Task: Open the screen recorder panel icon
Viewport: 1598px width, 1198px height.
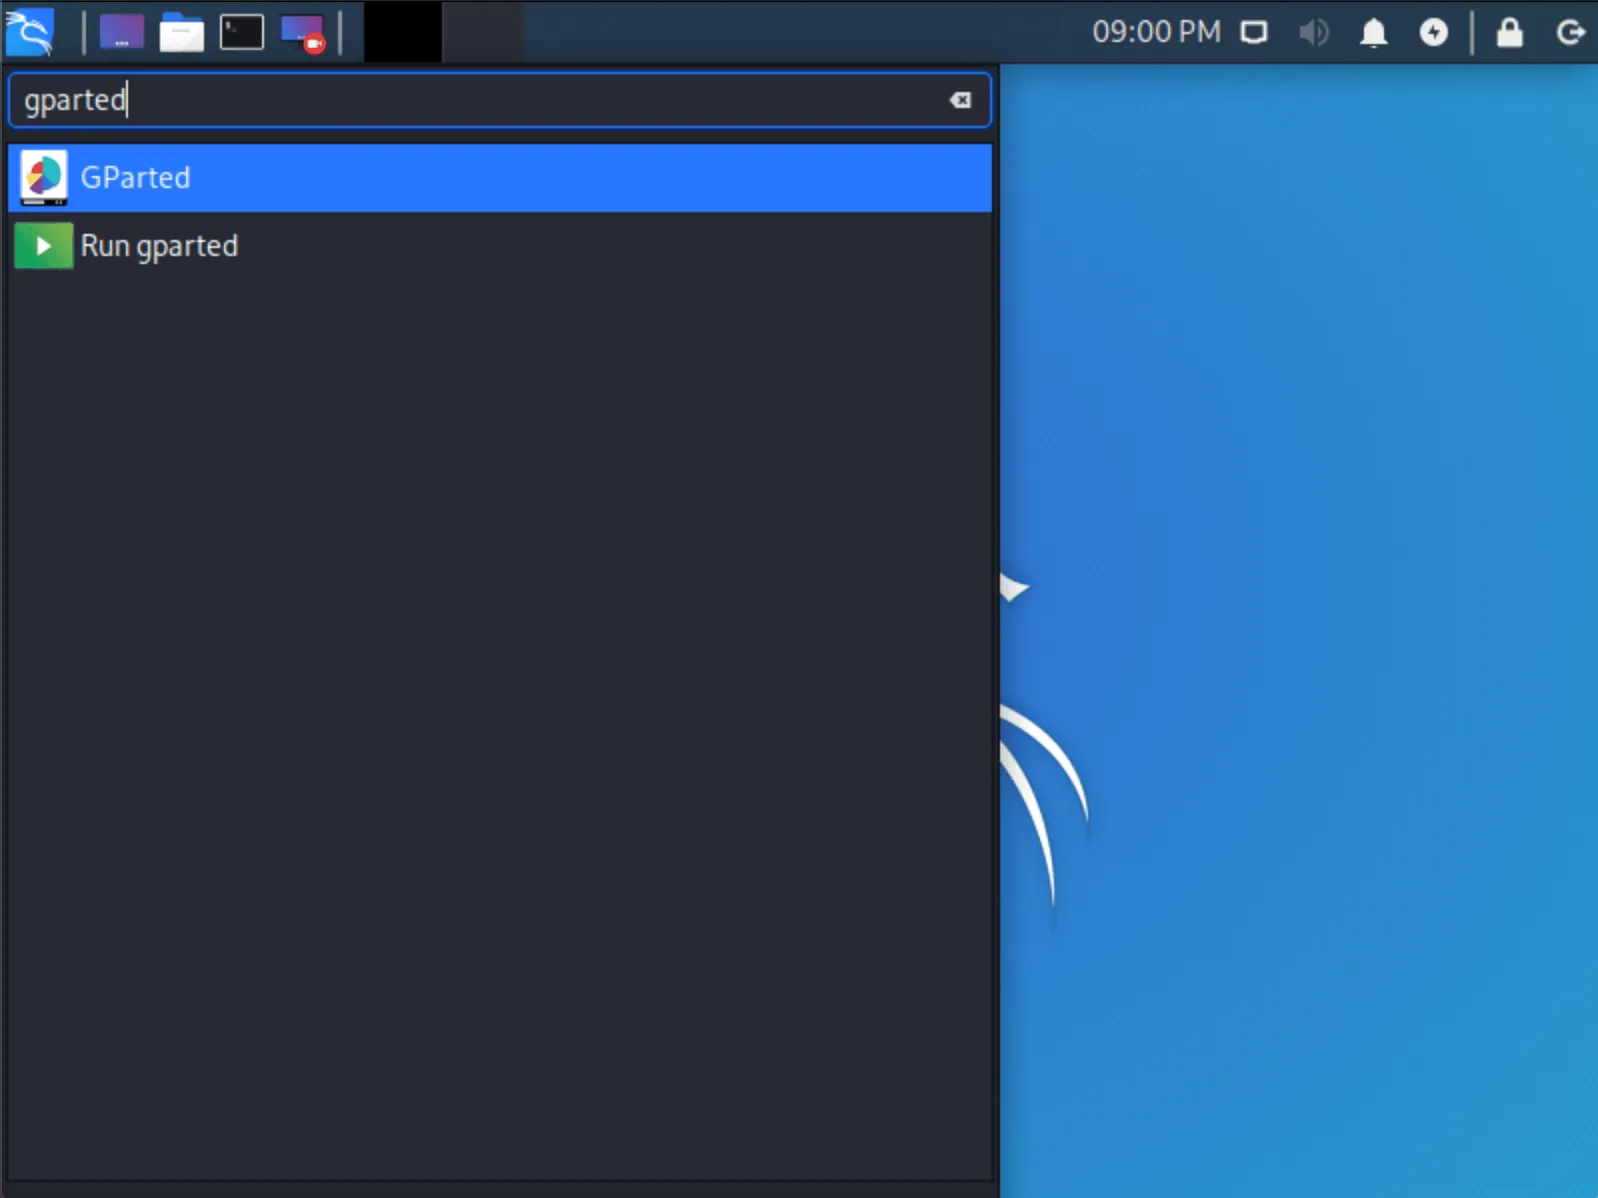Action: (303, 32)
